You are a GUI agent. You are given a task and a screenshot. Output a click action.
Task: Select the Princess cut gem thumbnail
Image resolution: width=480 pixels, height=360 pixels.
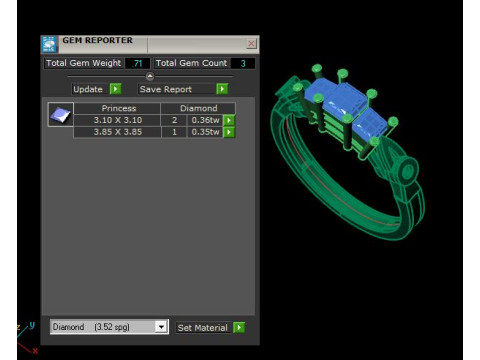pyautogui.click(x=60, y=115)
